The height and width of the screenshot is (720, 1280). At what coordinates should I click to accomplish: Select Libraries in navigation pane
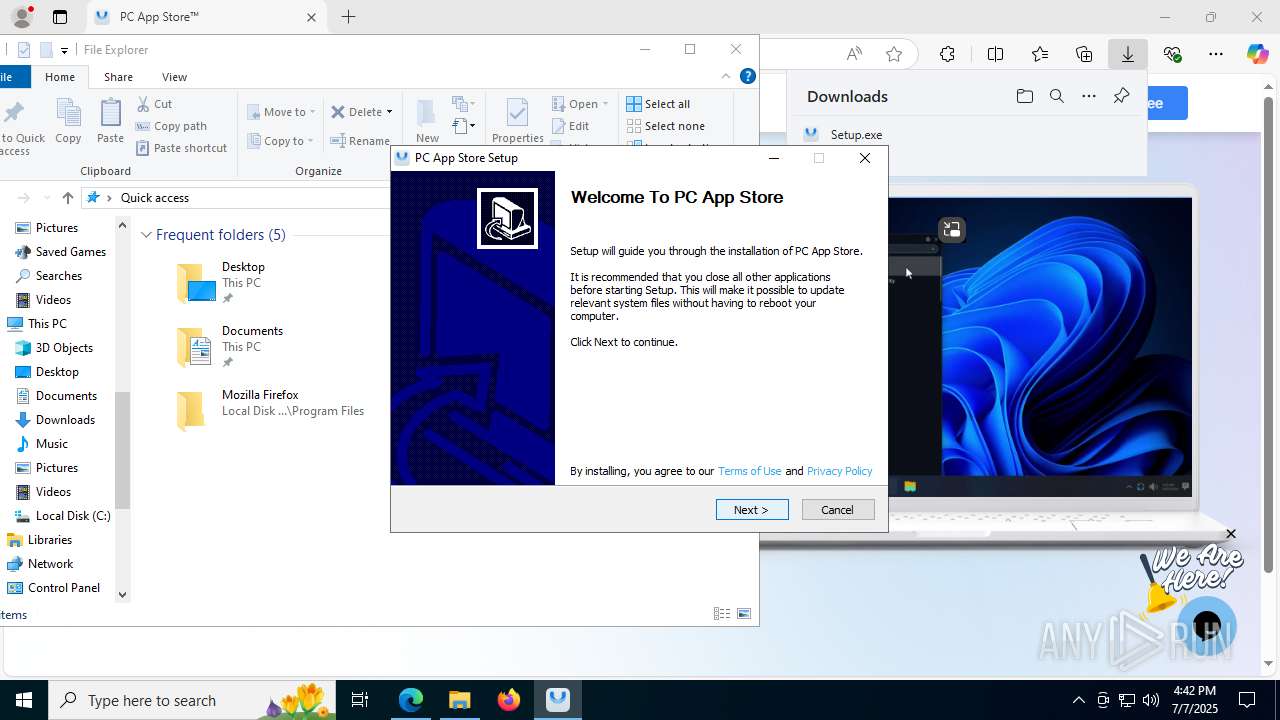pyautogui.click(x=40, y=540)
